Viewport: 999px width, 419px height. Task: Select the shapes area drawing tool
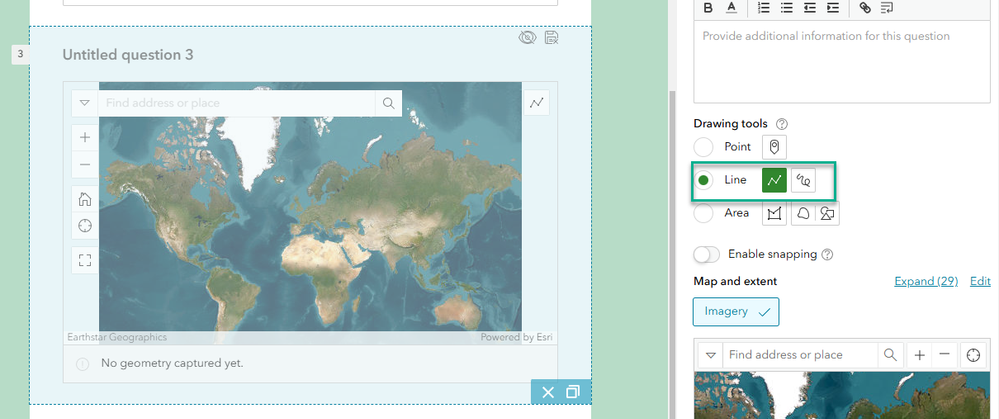(x=827, y=213)
